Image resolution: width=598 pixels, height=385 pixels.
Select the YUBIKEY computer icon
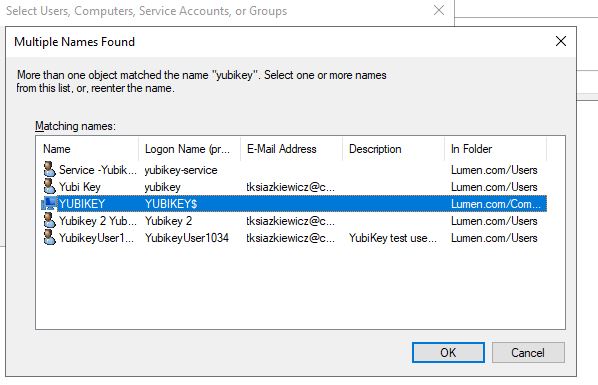(x=49, y=203)
